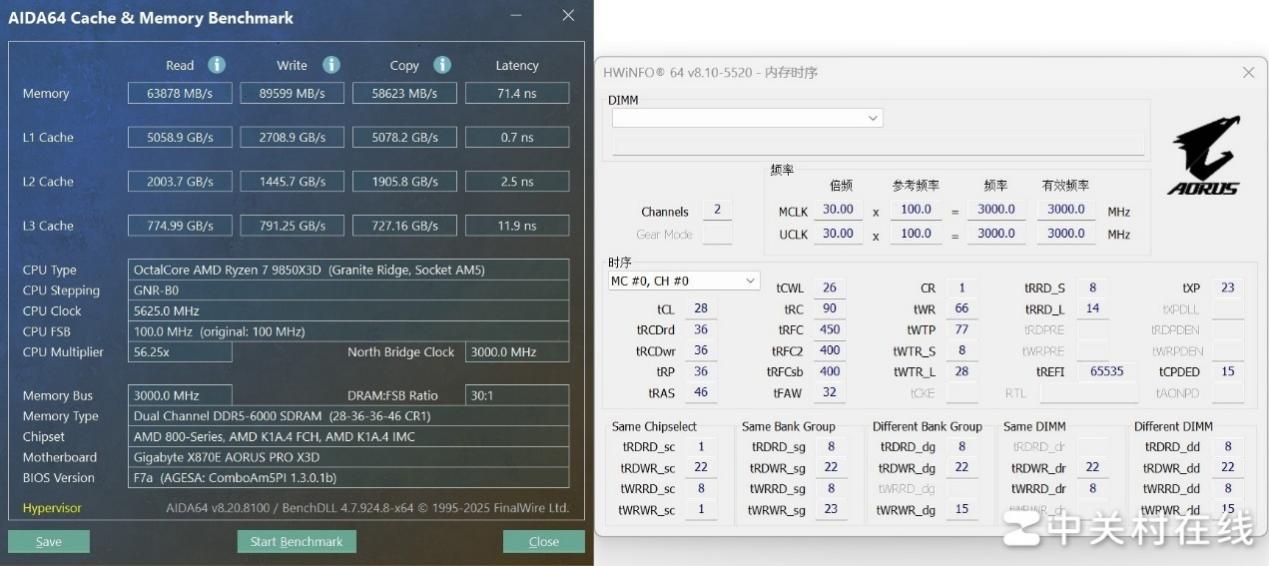
Task: Click the tCPDED value 15
Action: (1228, 372)
